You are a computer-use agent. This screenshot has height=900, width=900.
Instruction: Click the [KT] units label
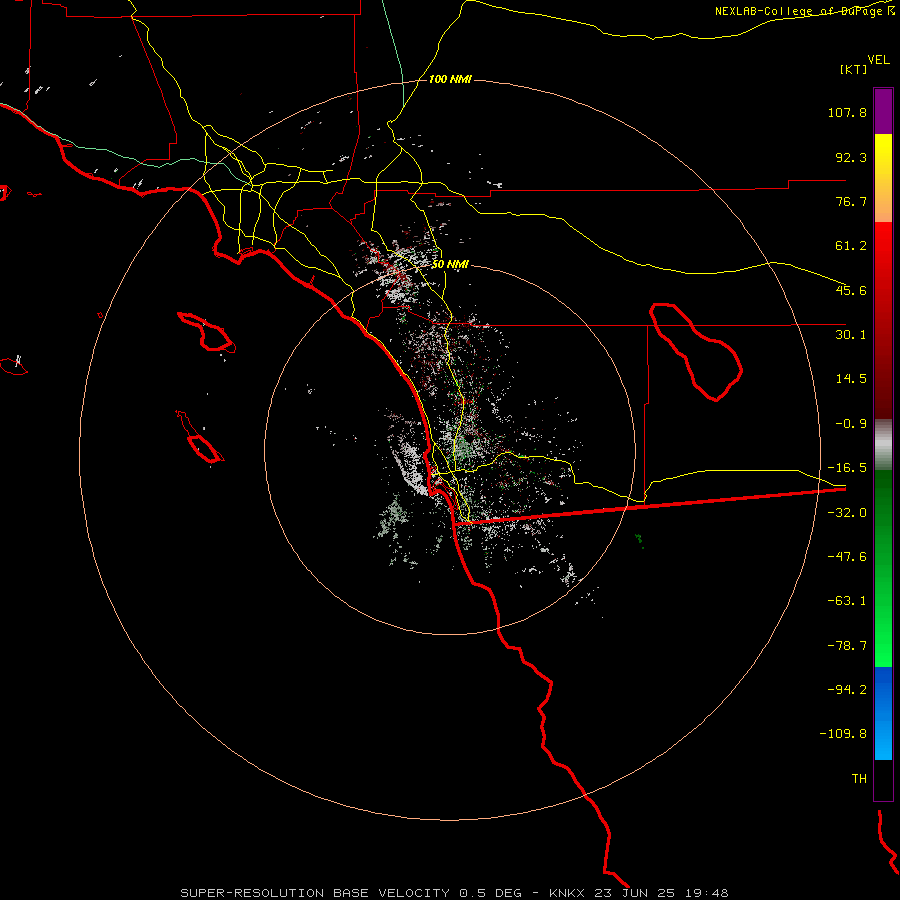click(x=854, y=69)
